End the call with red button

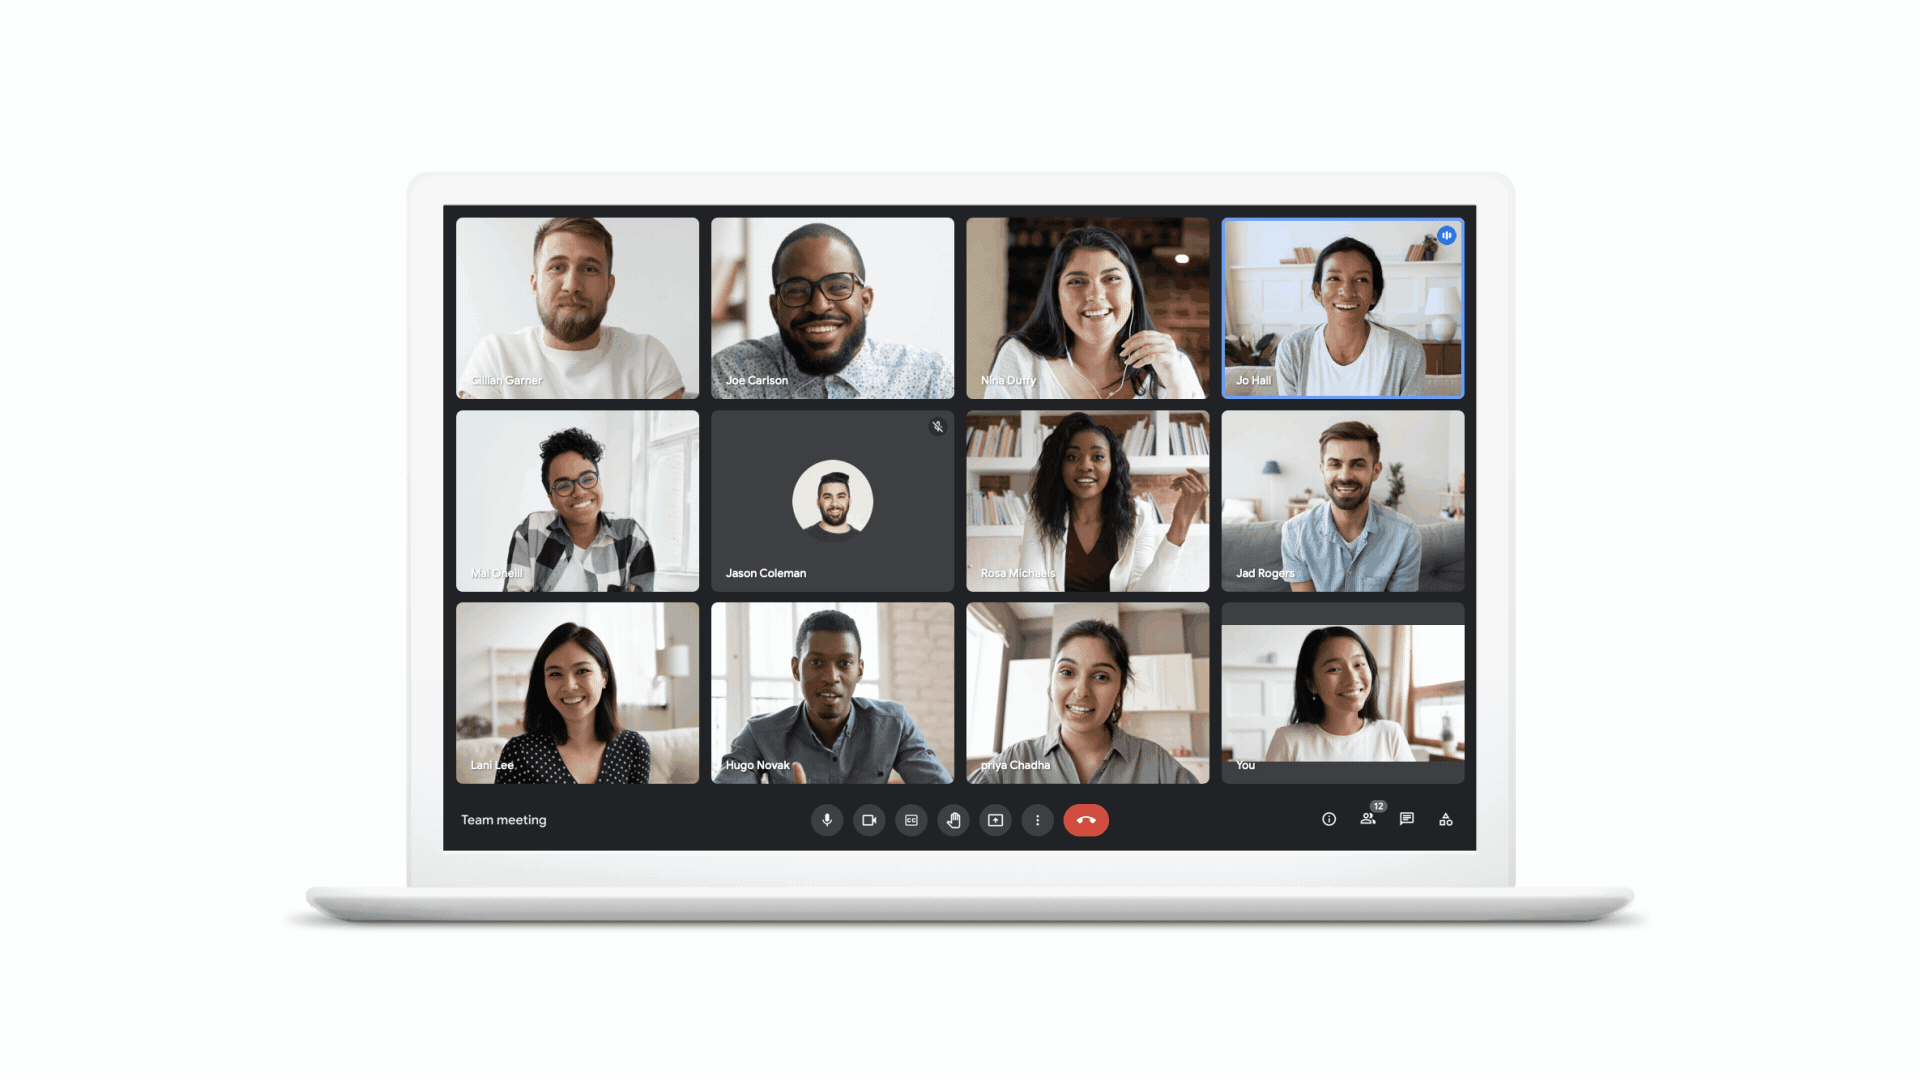(1089, 820)
